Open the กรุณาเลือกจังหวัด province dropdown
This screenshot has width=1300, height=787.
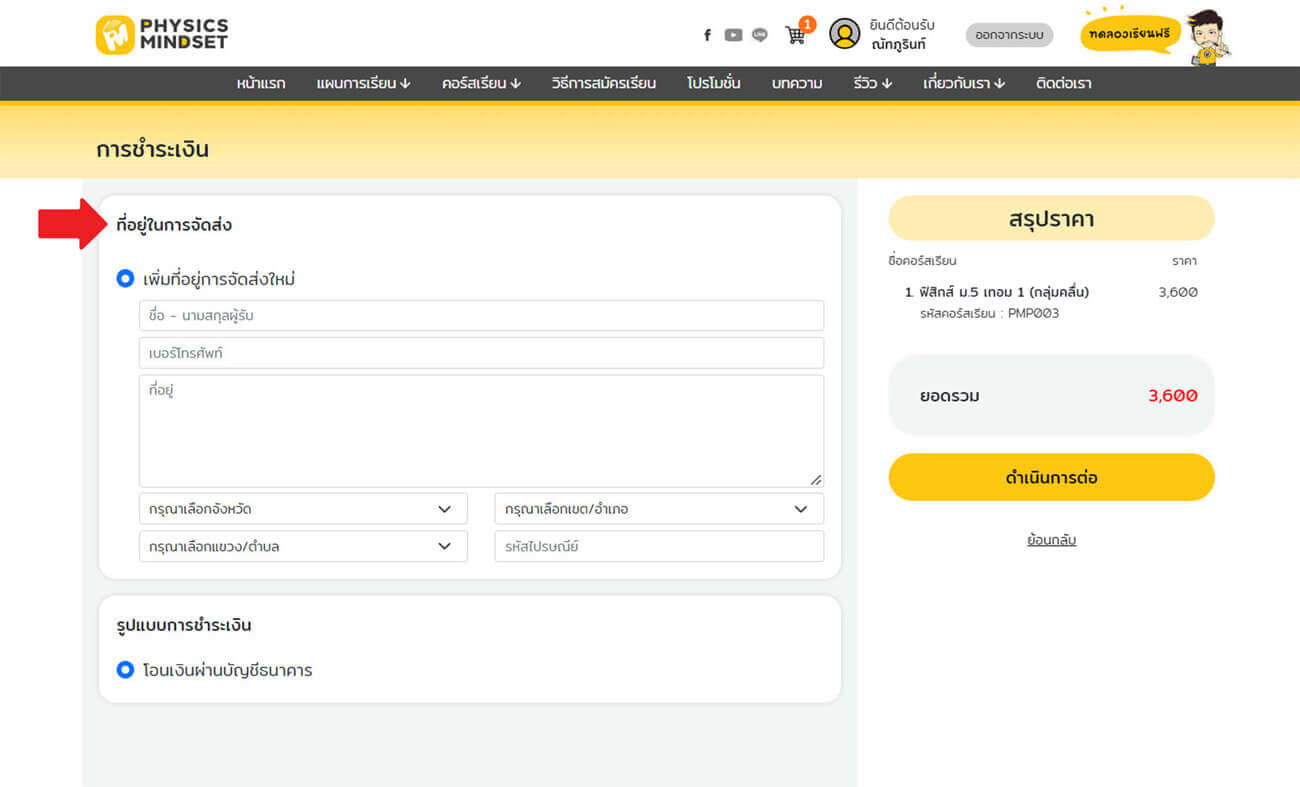tap(302, 509)
